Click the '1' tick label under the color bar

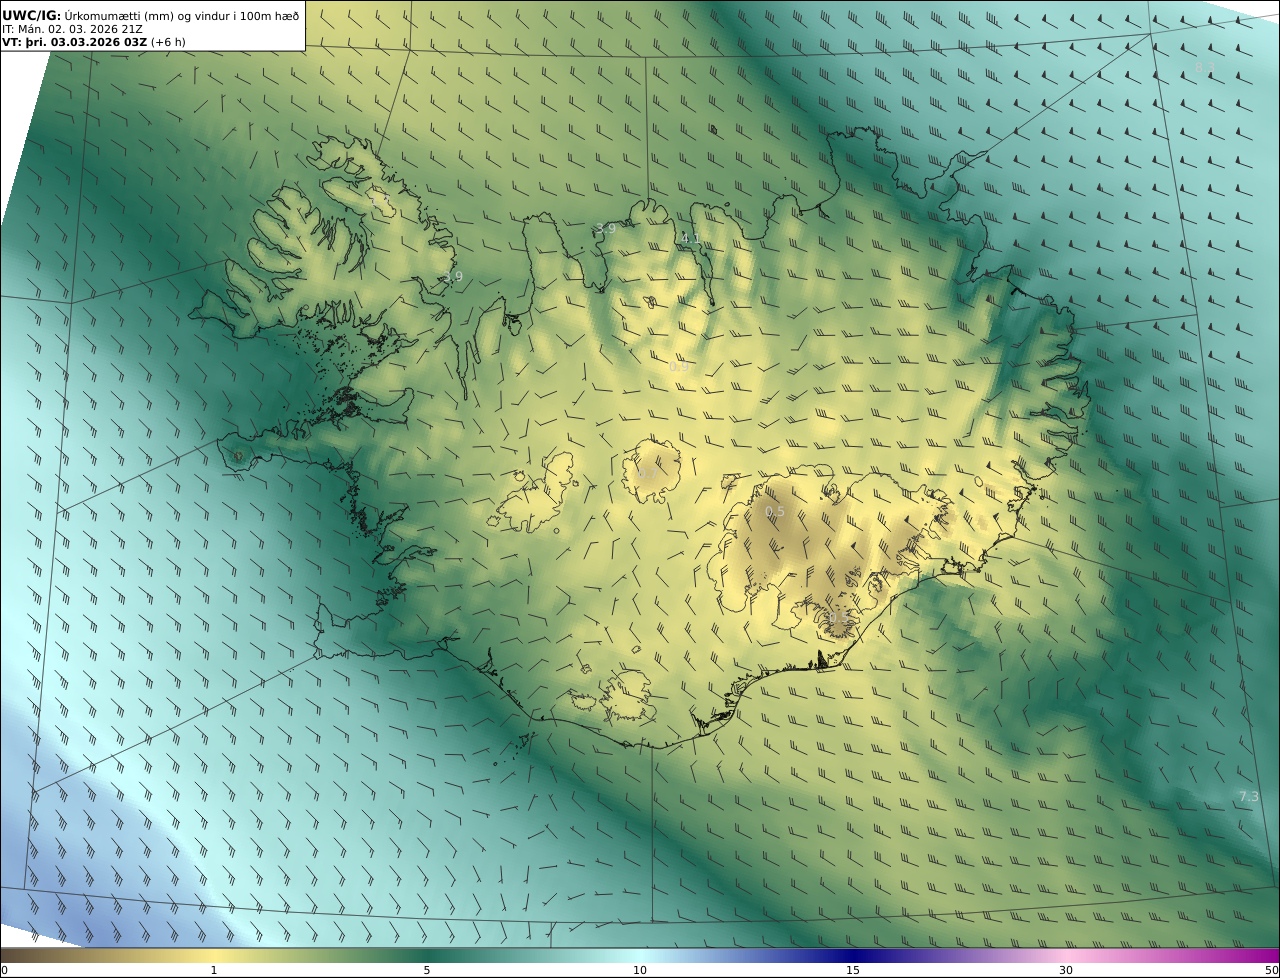(x=213, y=970)
